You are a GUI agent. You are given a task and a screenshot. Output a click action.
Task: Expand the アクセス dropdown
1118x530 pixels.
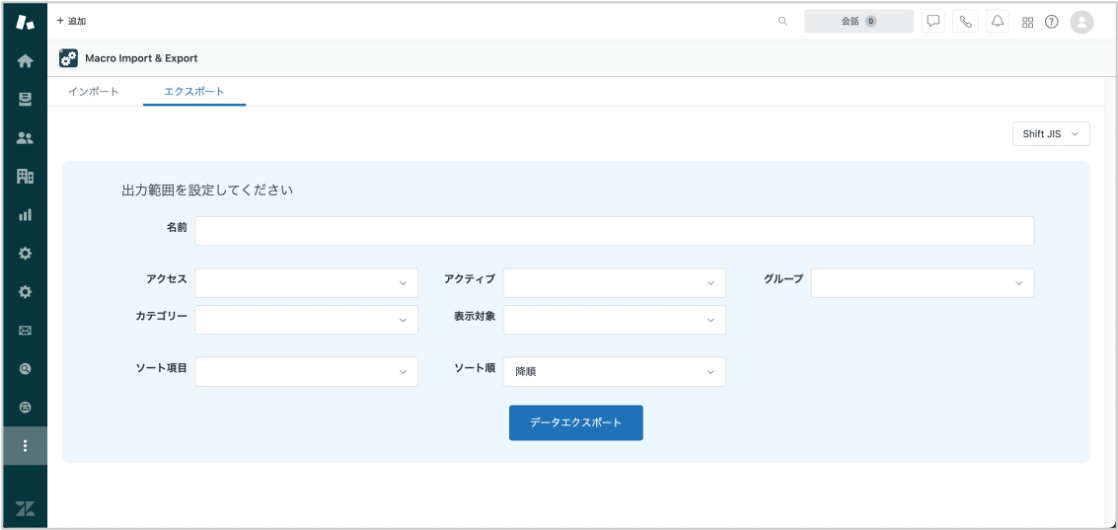307,283
